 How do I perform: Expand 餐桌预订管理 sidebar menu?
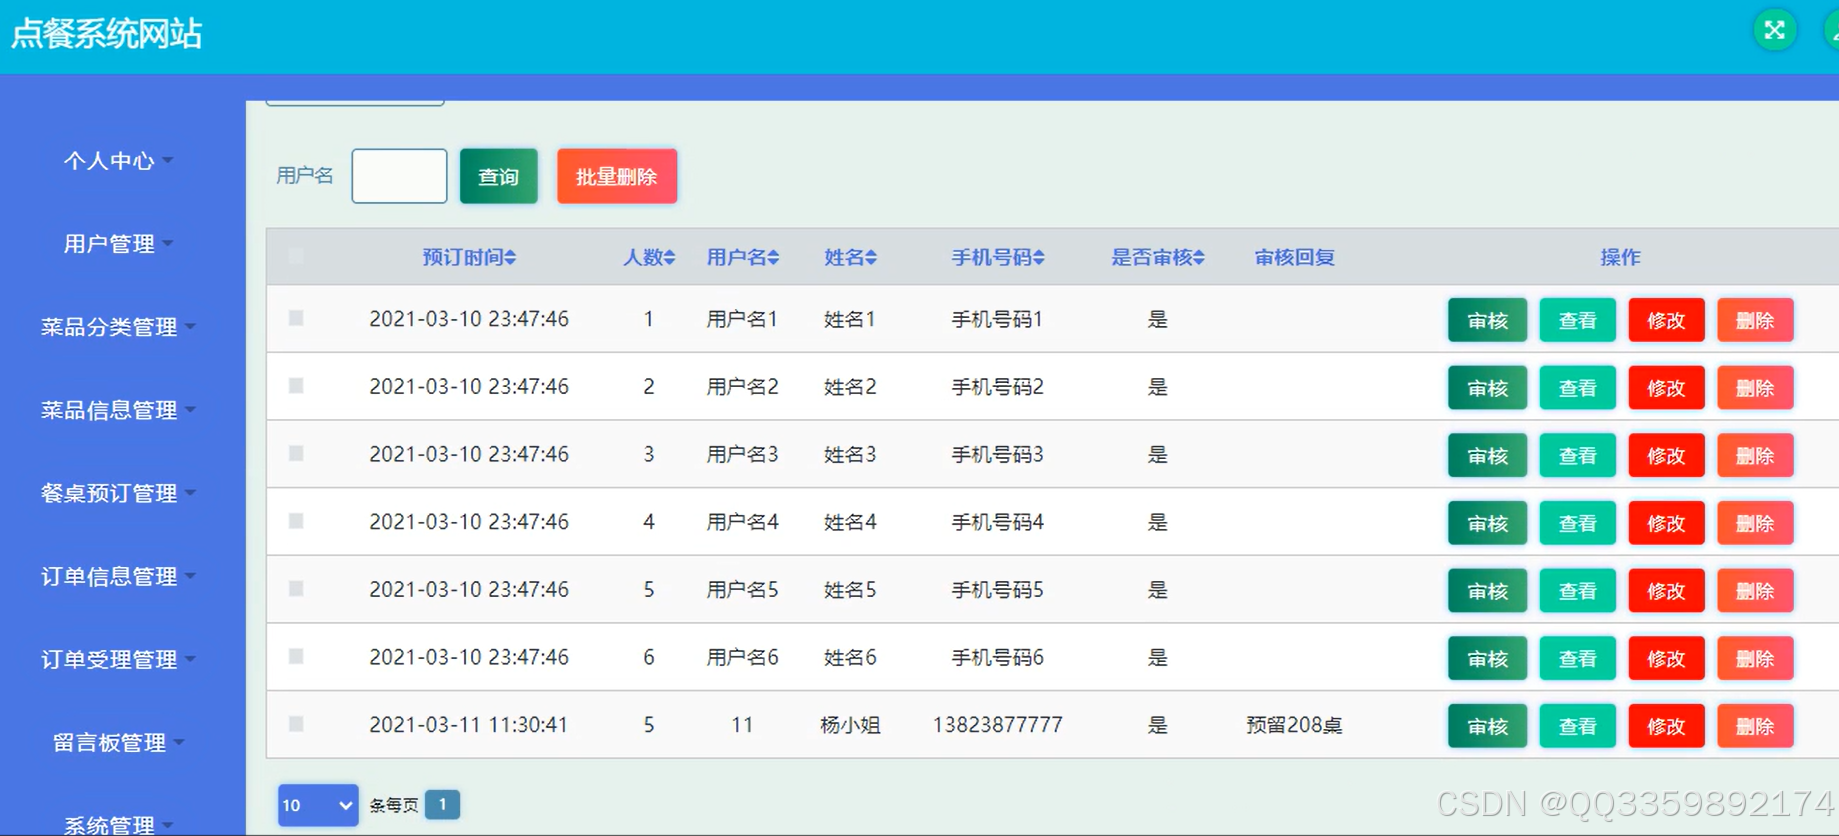pyautogui.click(x=118, y=493)
